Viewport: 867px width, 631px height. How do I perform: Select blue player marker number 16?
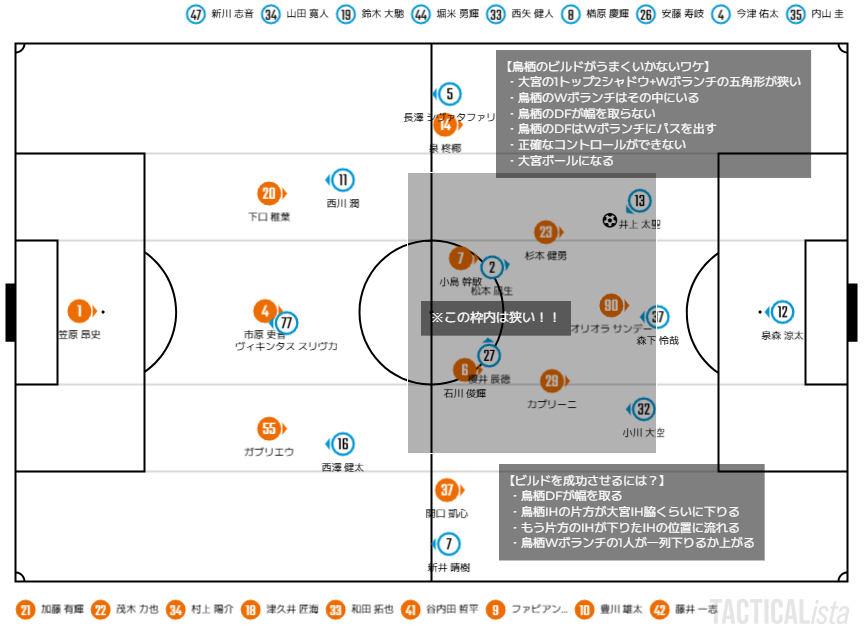(x=343, y=444)
